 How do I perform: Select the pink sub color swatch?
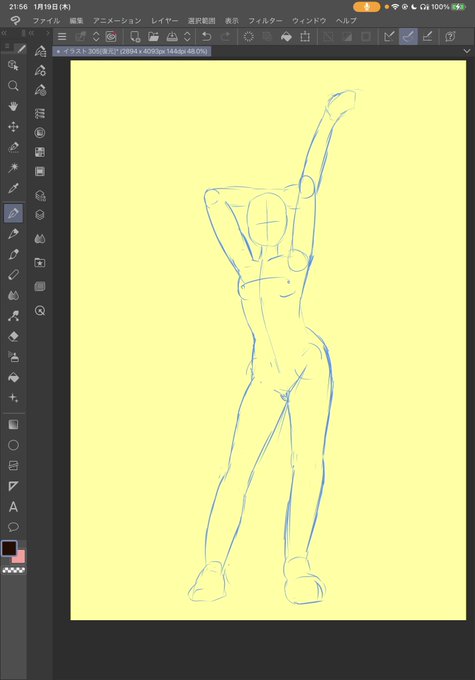click(x=20, y=557)
